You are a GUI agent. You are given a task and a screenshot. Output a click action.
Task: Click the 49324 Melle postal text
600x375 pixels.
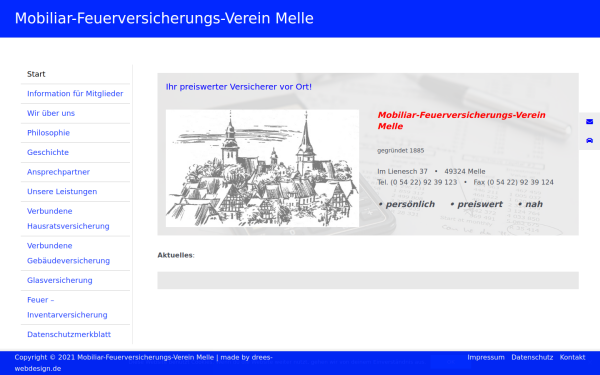point(465,171)
